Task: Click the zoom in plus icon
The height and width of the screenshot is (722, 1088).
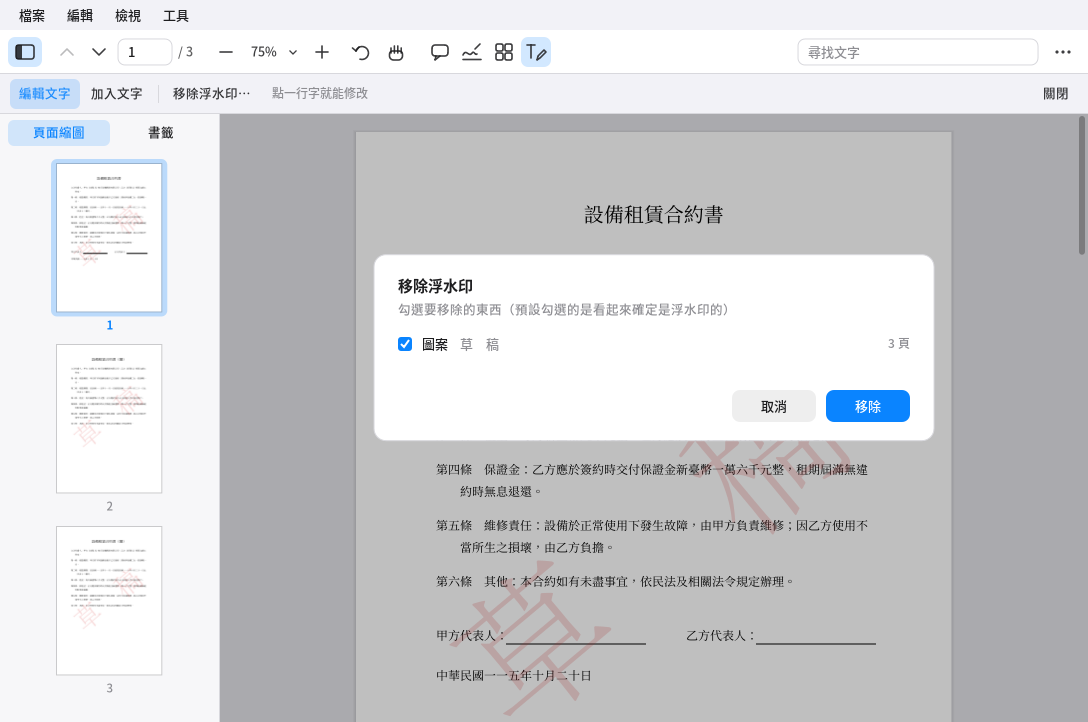Action: pos(321,52)
